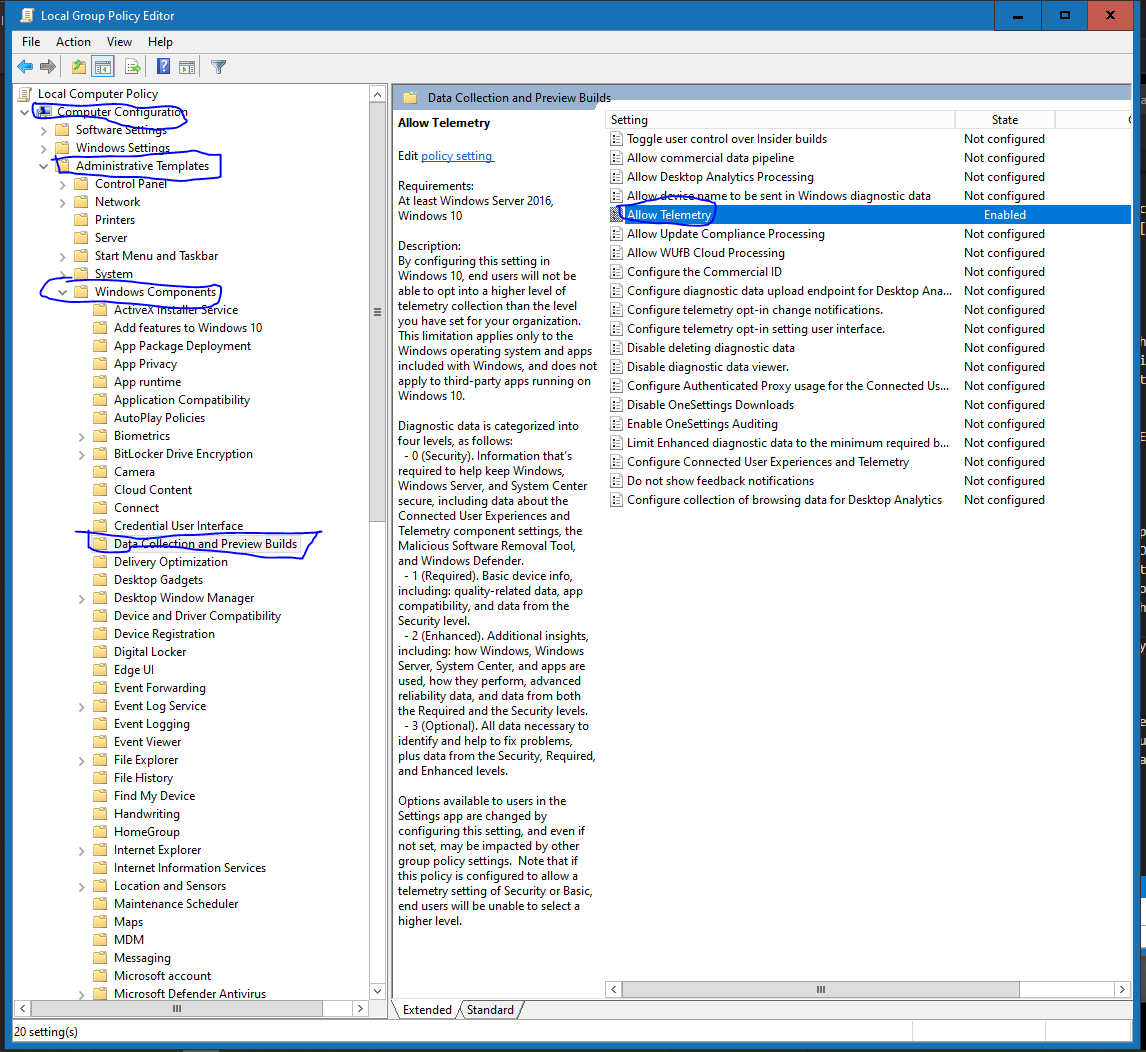
Task: Expand the Windows Settings node
Action: point(44,148)
